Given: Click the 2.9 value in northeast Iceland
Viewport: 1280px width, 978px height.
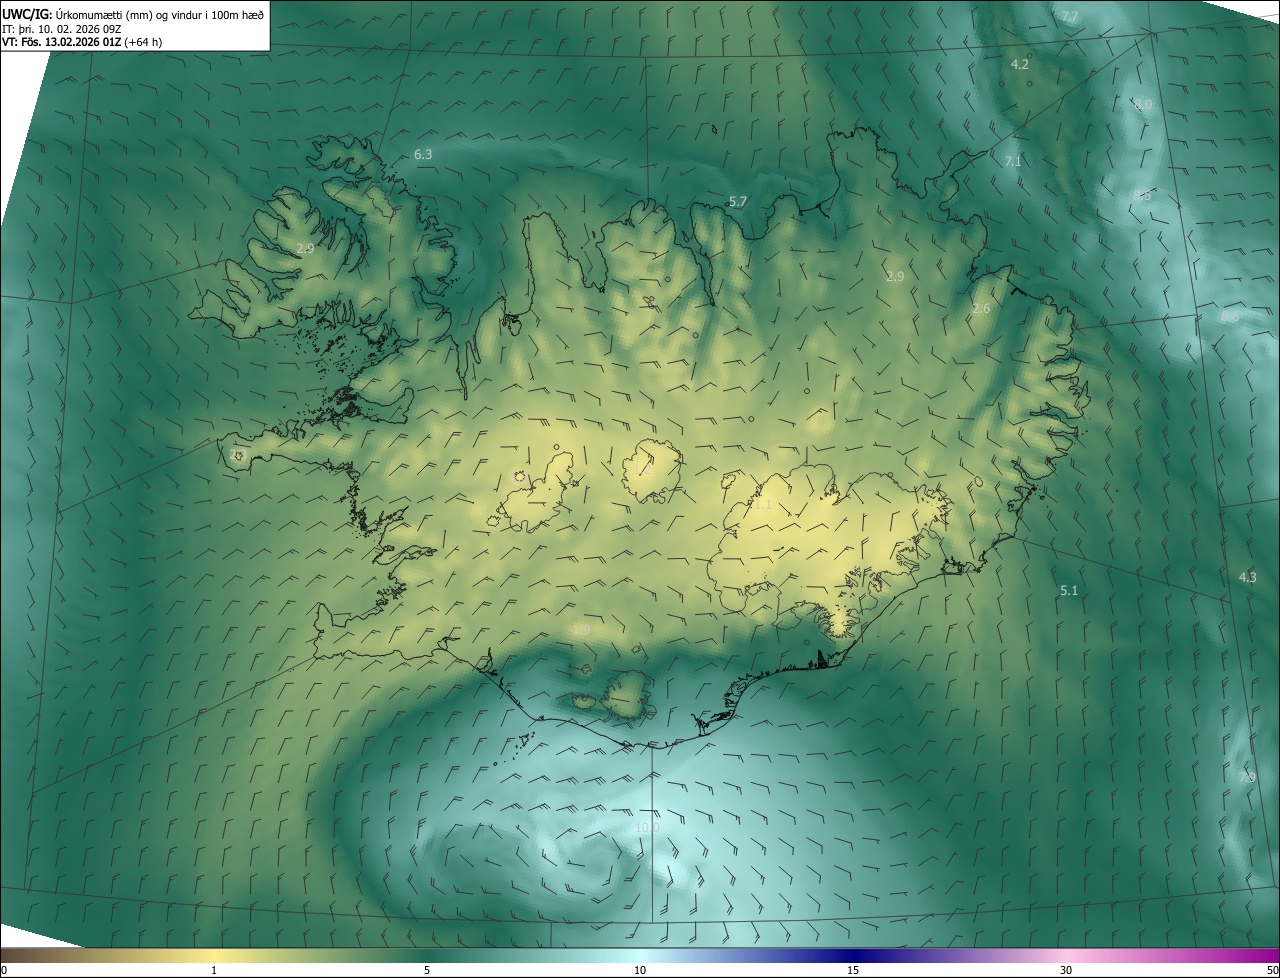Looking at the screenshot, I should [896, 276].
